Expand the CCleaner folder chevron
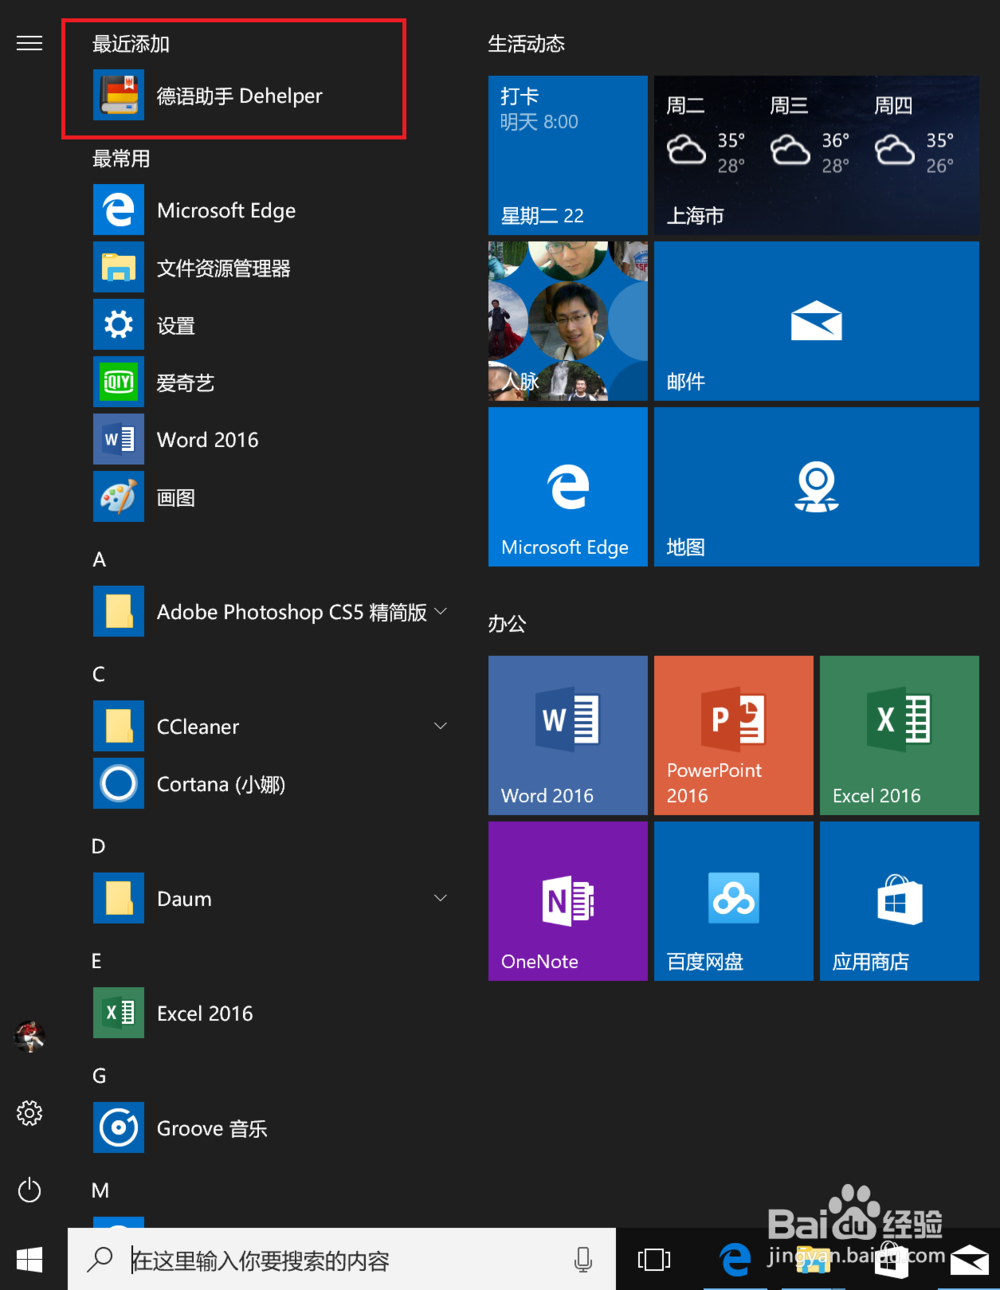This screenshot has height=1290, width=1000. point(441,726)
